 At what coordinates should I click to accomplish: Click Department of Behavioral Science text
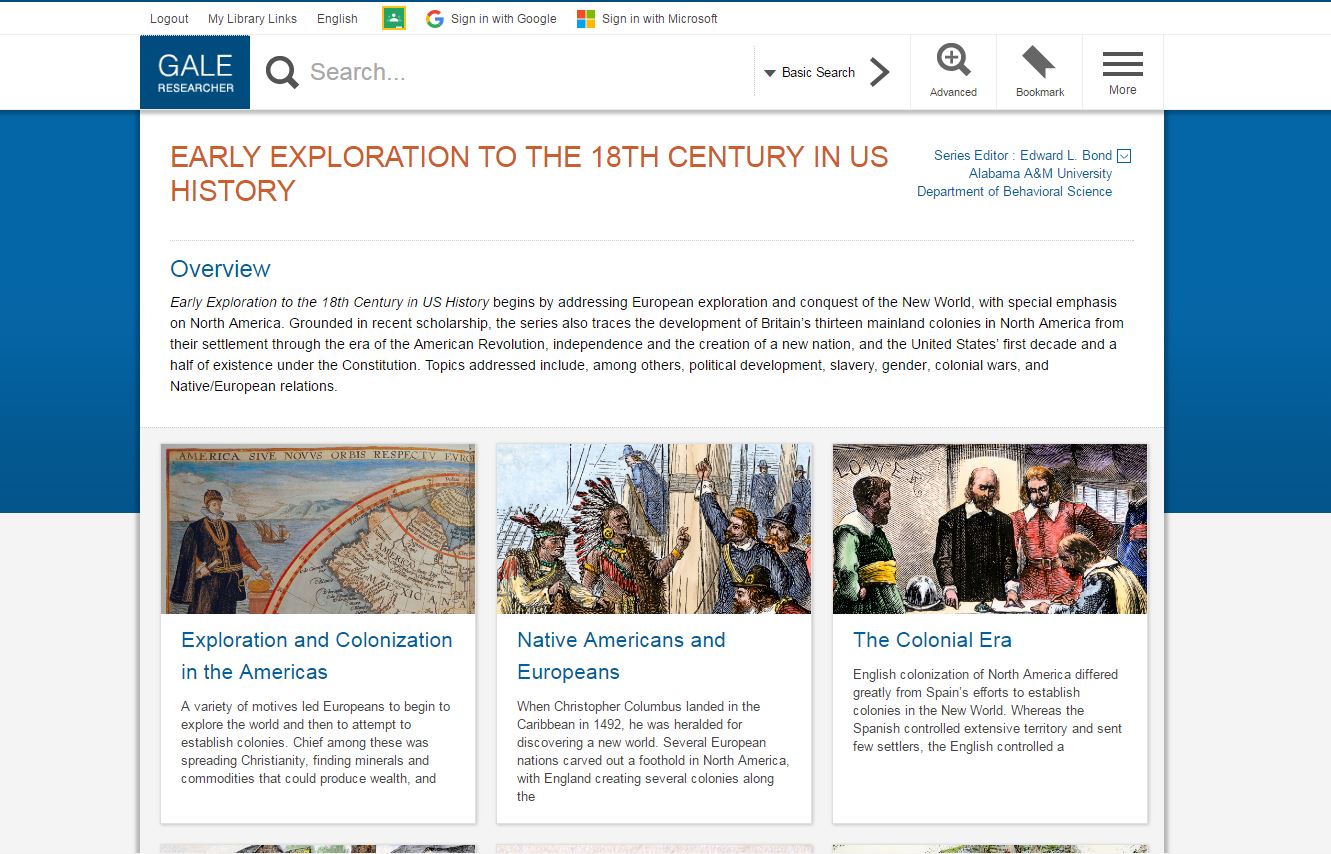click(1014, 191)
